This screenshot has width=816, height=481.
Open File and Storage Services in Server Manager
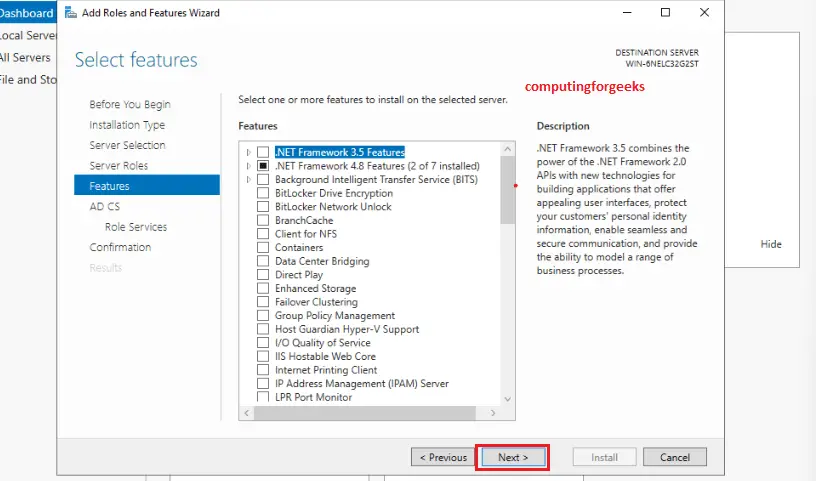(28, 80)
